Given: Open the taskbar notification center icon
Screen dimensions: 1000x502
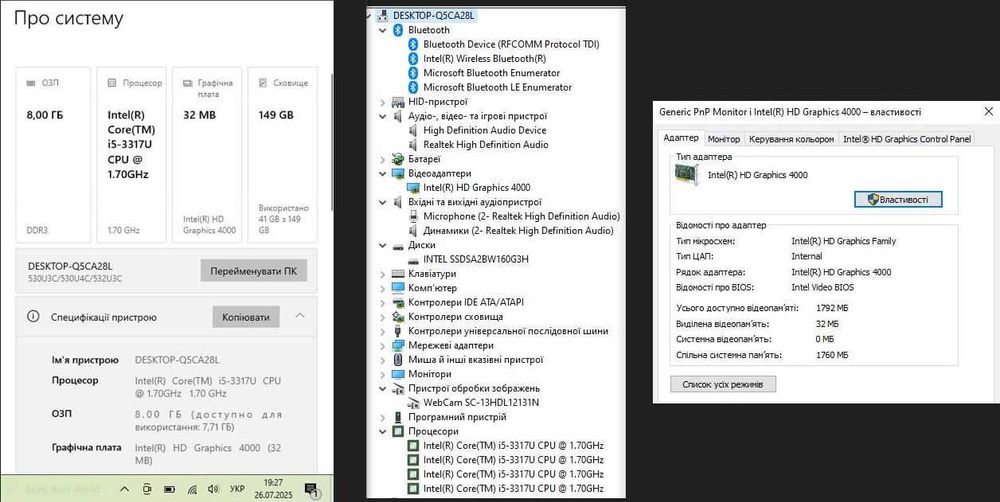Looking at the screenshot, I should pyautogui.click(x=312, y=490).
